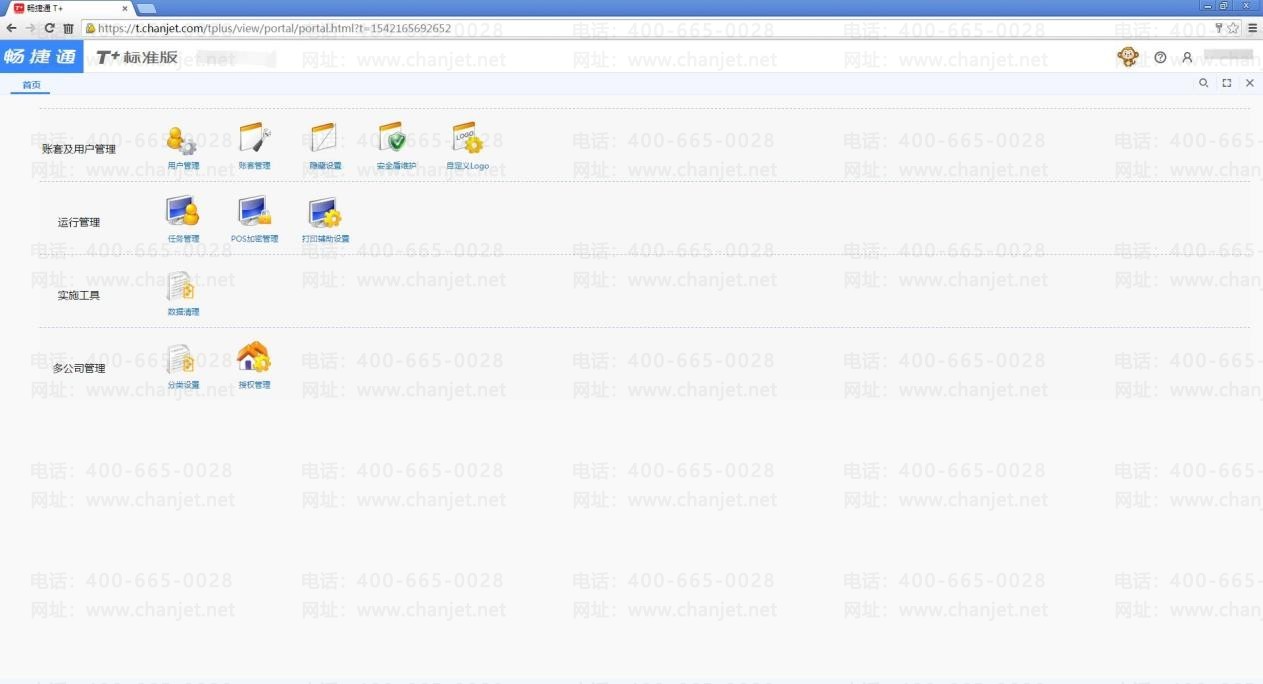Open the 隐藏设置 settings icon
The height and width of the screenshot is (684, 1263).
325,148
